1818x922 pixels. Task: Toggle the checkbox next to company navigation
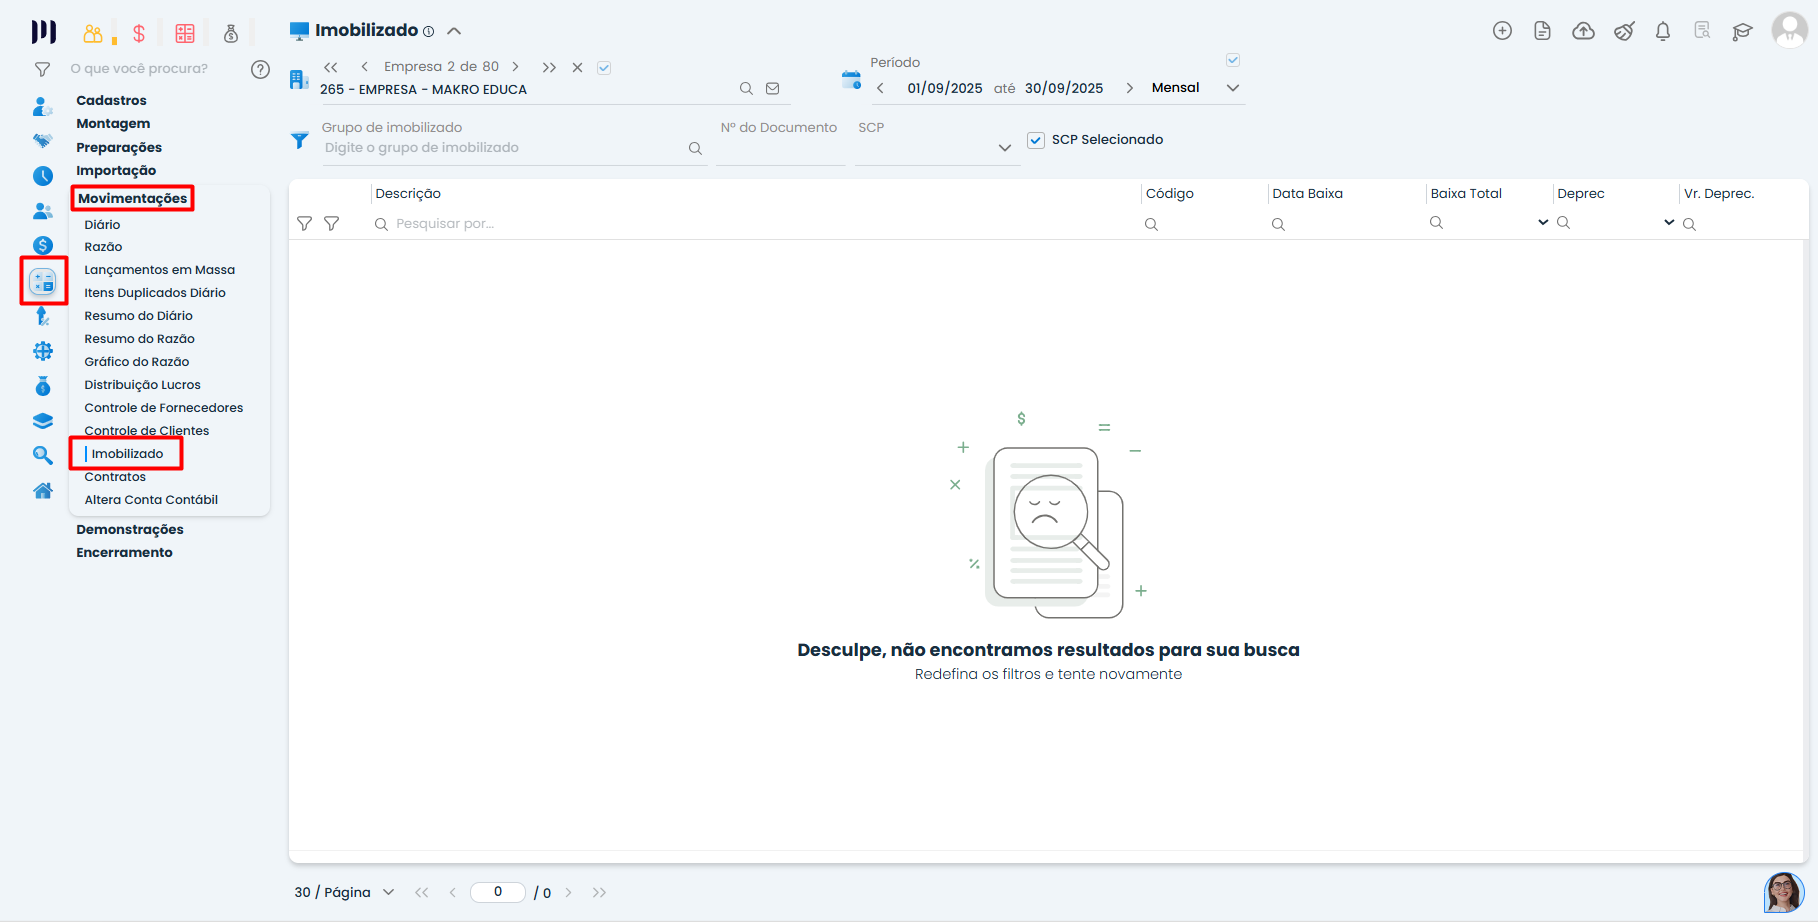tap(604, 68)
